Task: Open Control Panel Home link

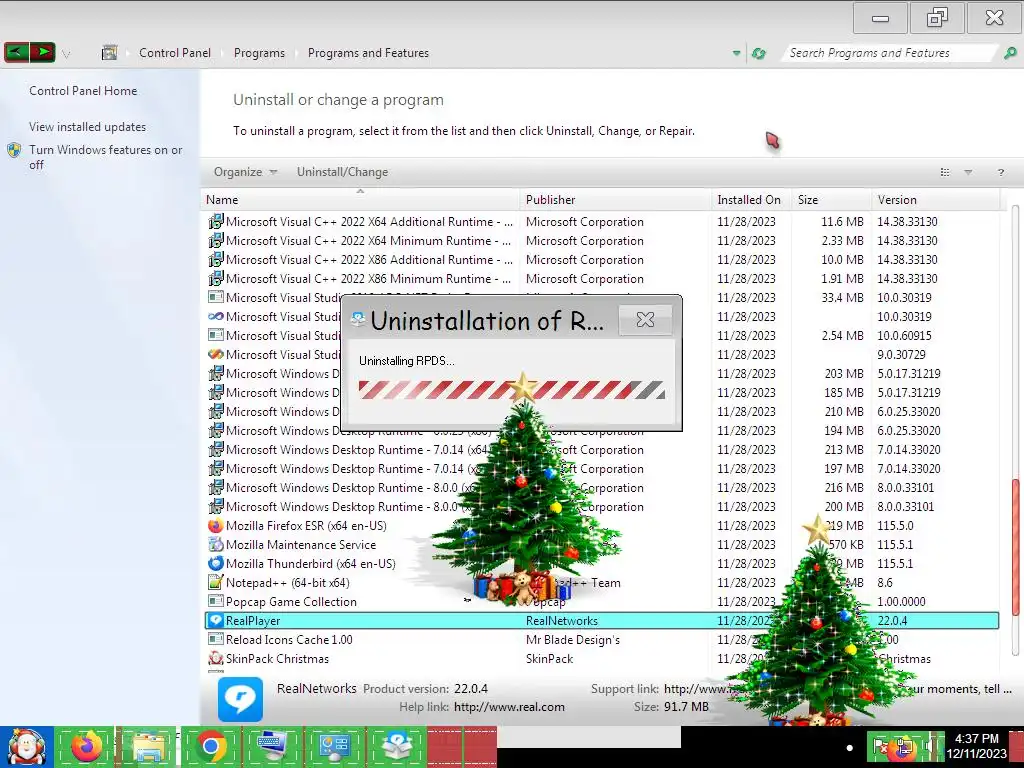Action: (83, 91)
